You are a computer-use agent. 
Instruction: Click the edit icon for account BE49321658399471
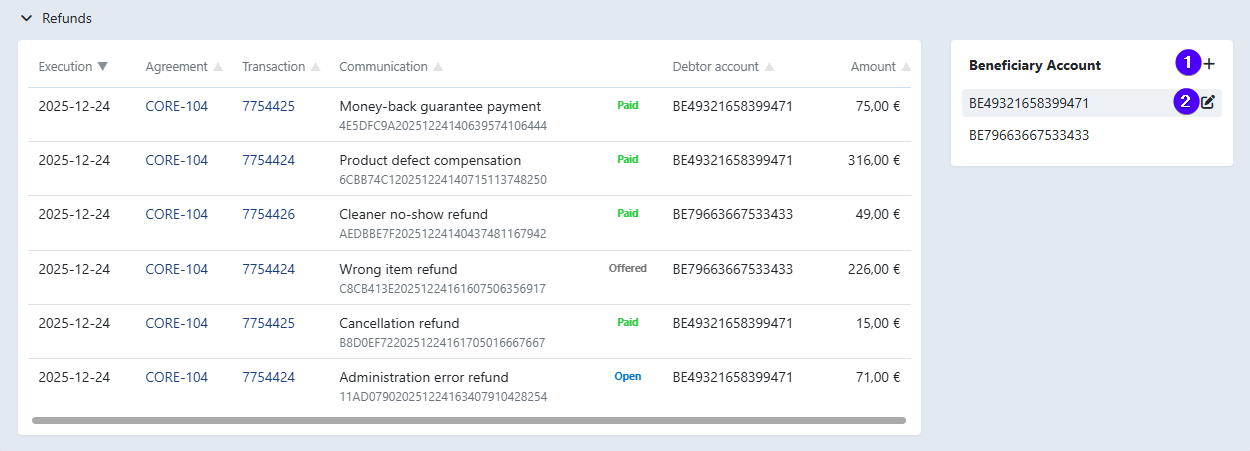click(x=1207, y=102)
